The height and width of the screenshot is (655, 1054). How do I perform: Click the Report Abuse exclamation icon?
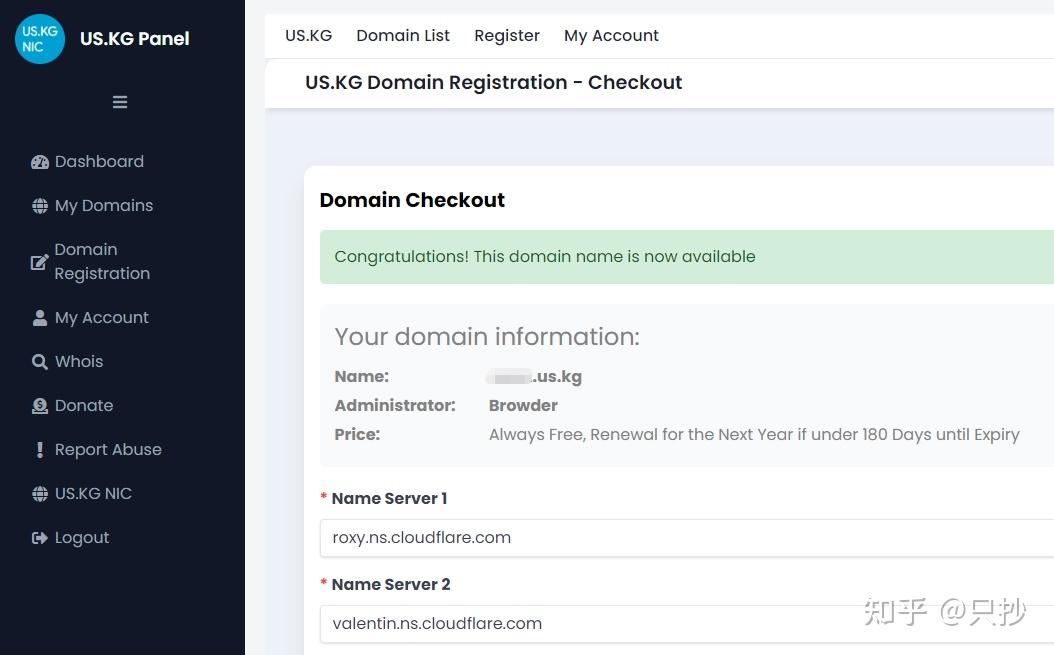coord(40,449)
